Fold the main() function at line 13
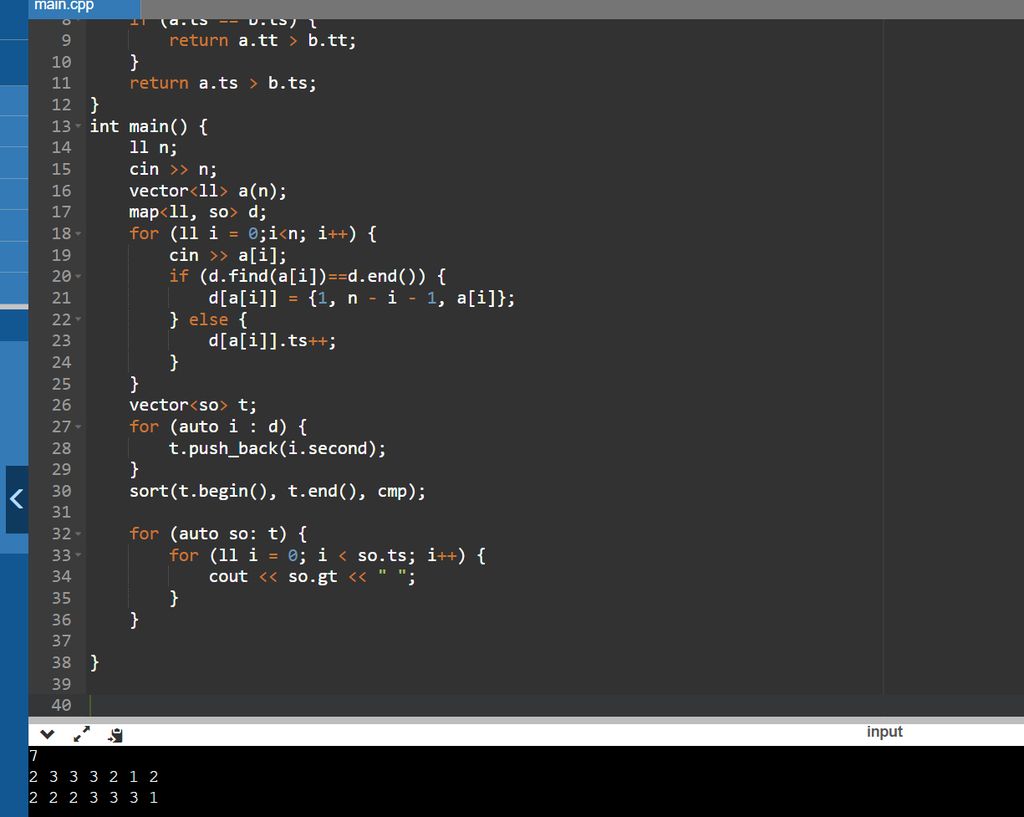The width and height of the screenshot is (1024, 817). click(x=78, y=126)
